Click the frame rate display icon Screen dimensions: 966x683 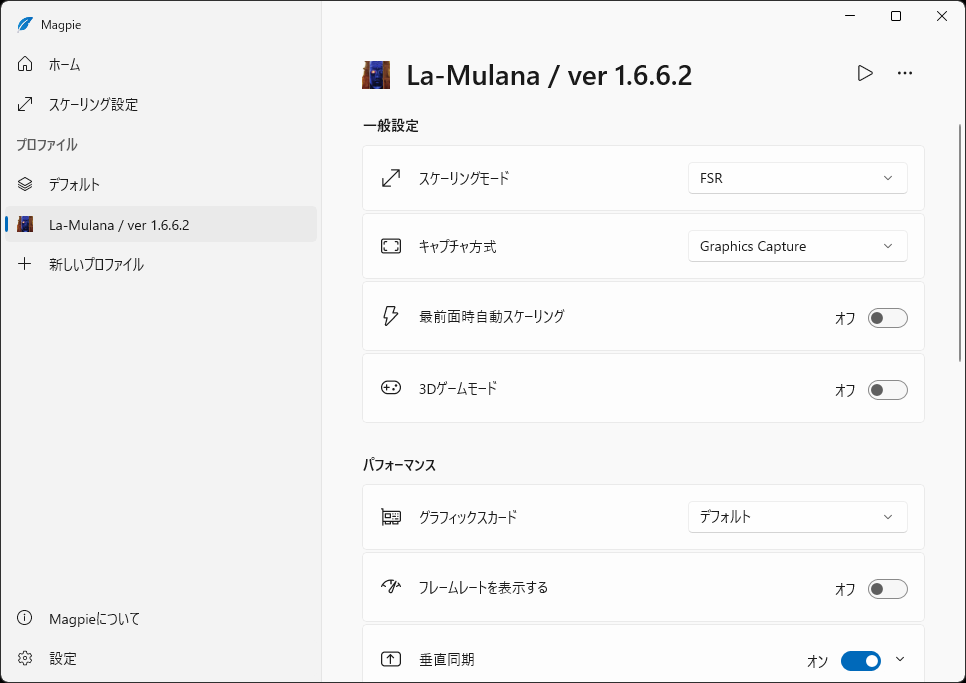(x=389, y=588)
